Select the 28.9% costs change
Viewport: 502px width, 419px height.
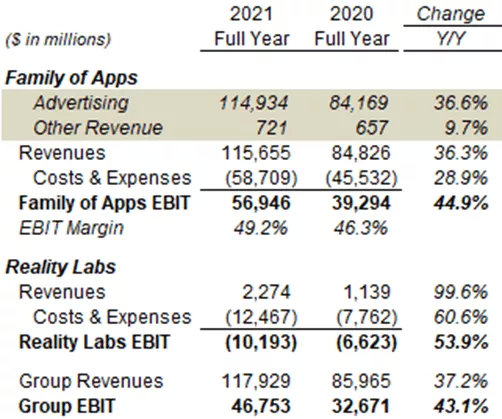(x=461, y=178)
